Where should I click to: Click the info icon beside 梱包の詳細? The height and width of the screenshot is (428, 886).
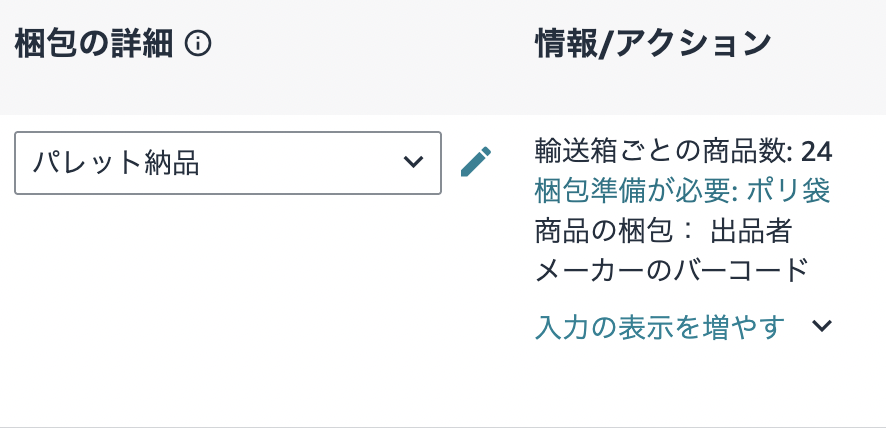tap(198, 43)
